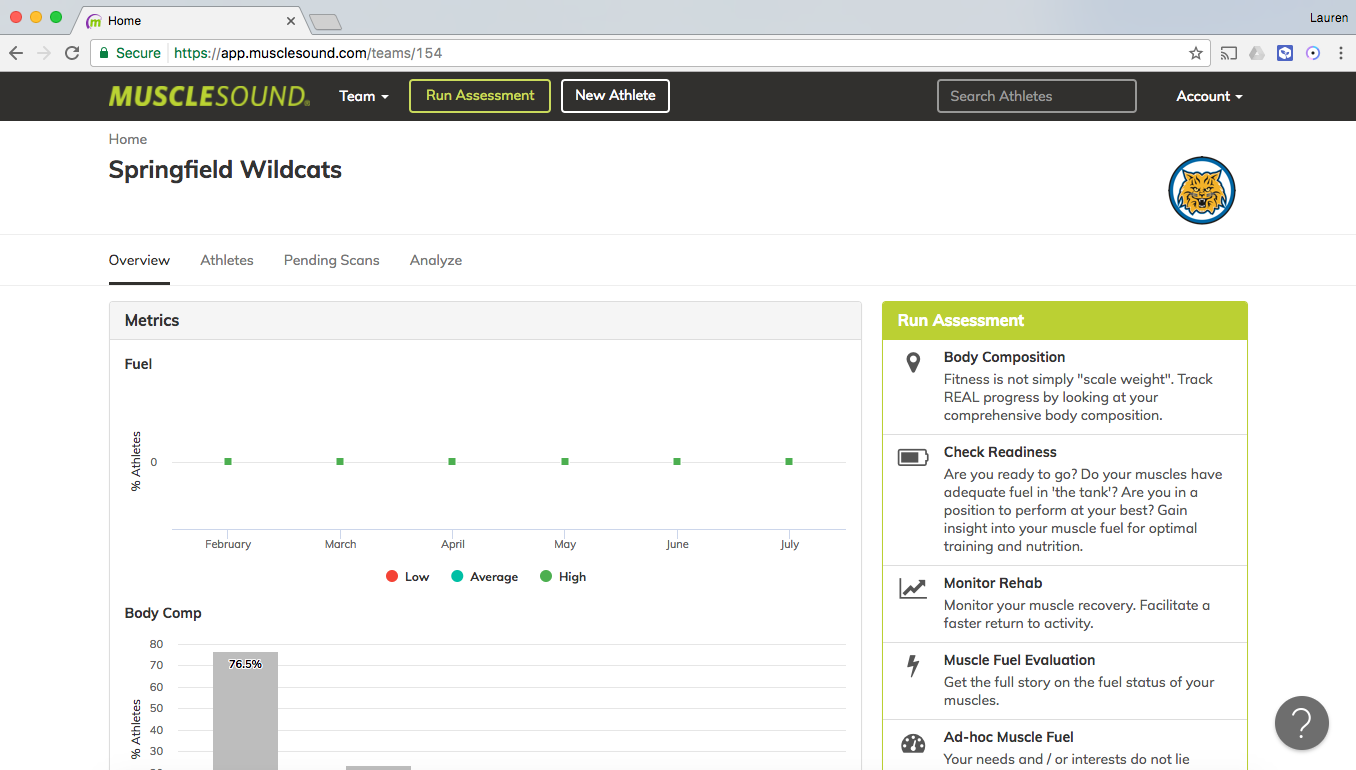Click the July data point on Fuel chart

click(x=789, y=461)
